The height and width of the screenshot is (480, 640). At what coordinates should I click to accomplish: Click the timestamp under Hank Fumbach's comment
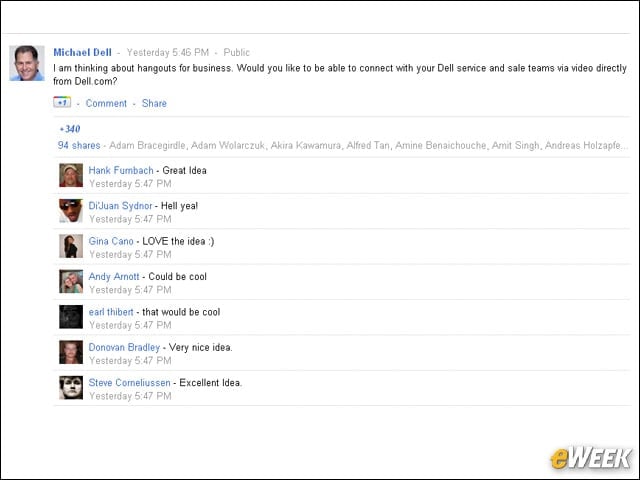tap(130, 184)
